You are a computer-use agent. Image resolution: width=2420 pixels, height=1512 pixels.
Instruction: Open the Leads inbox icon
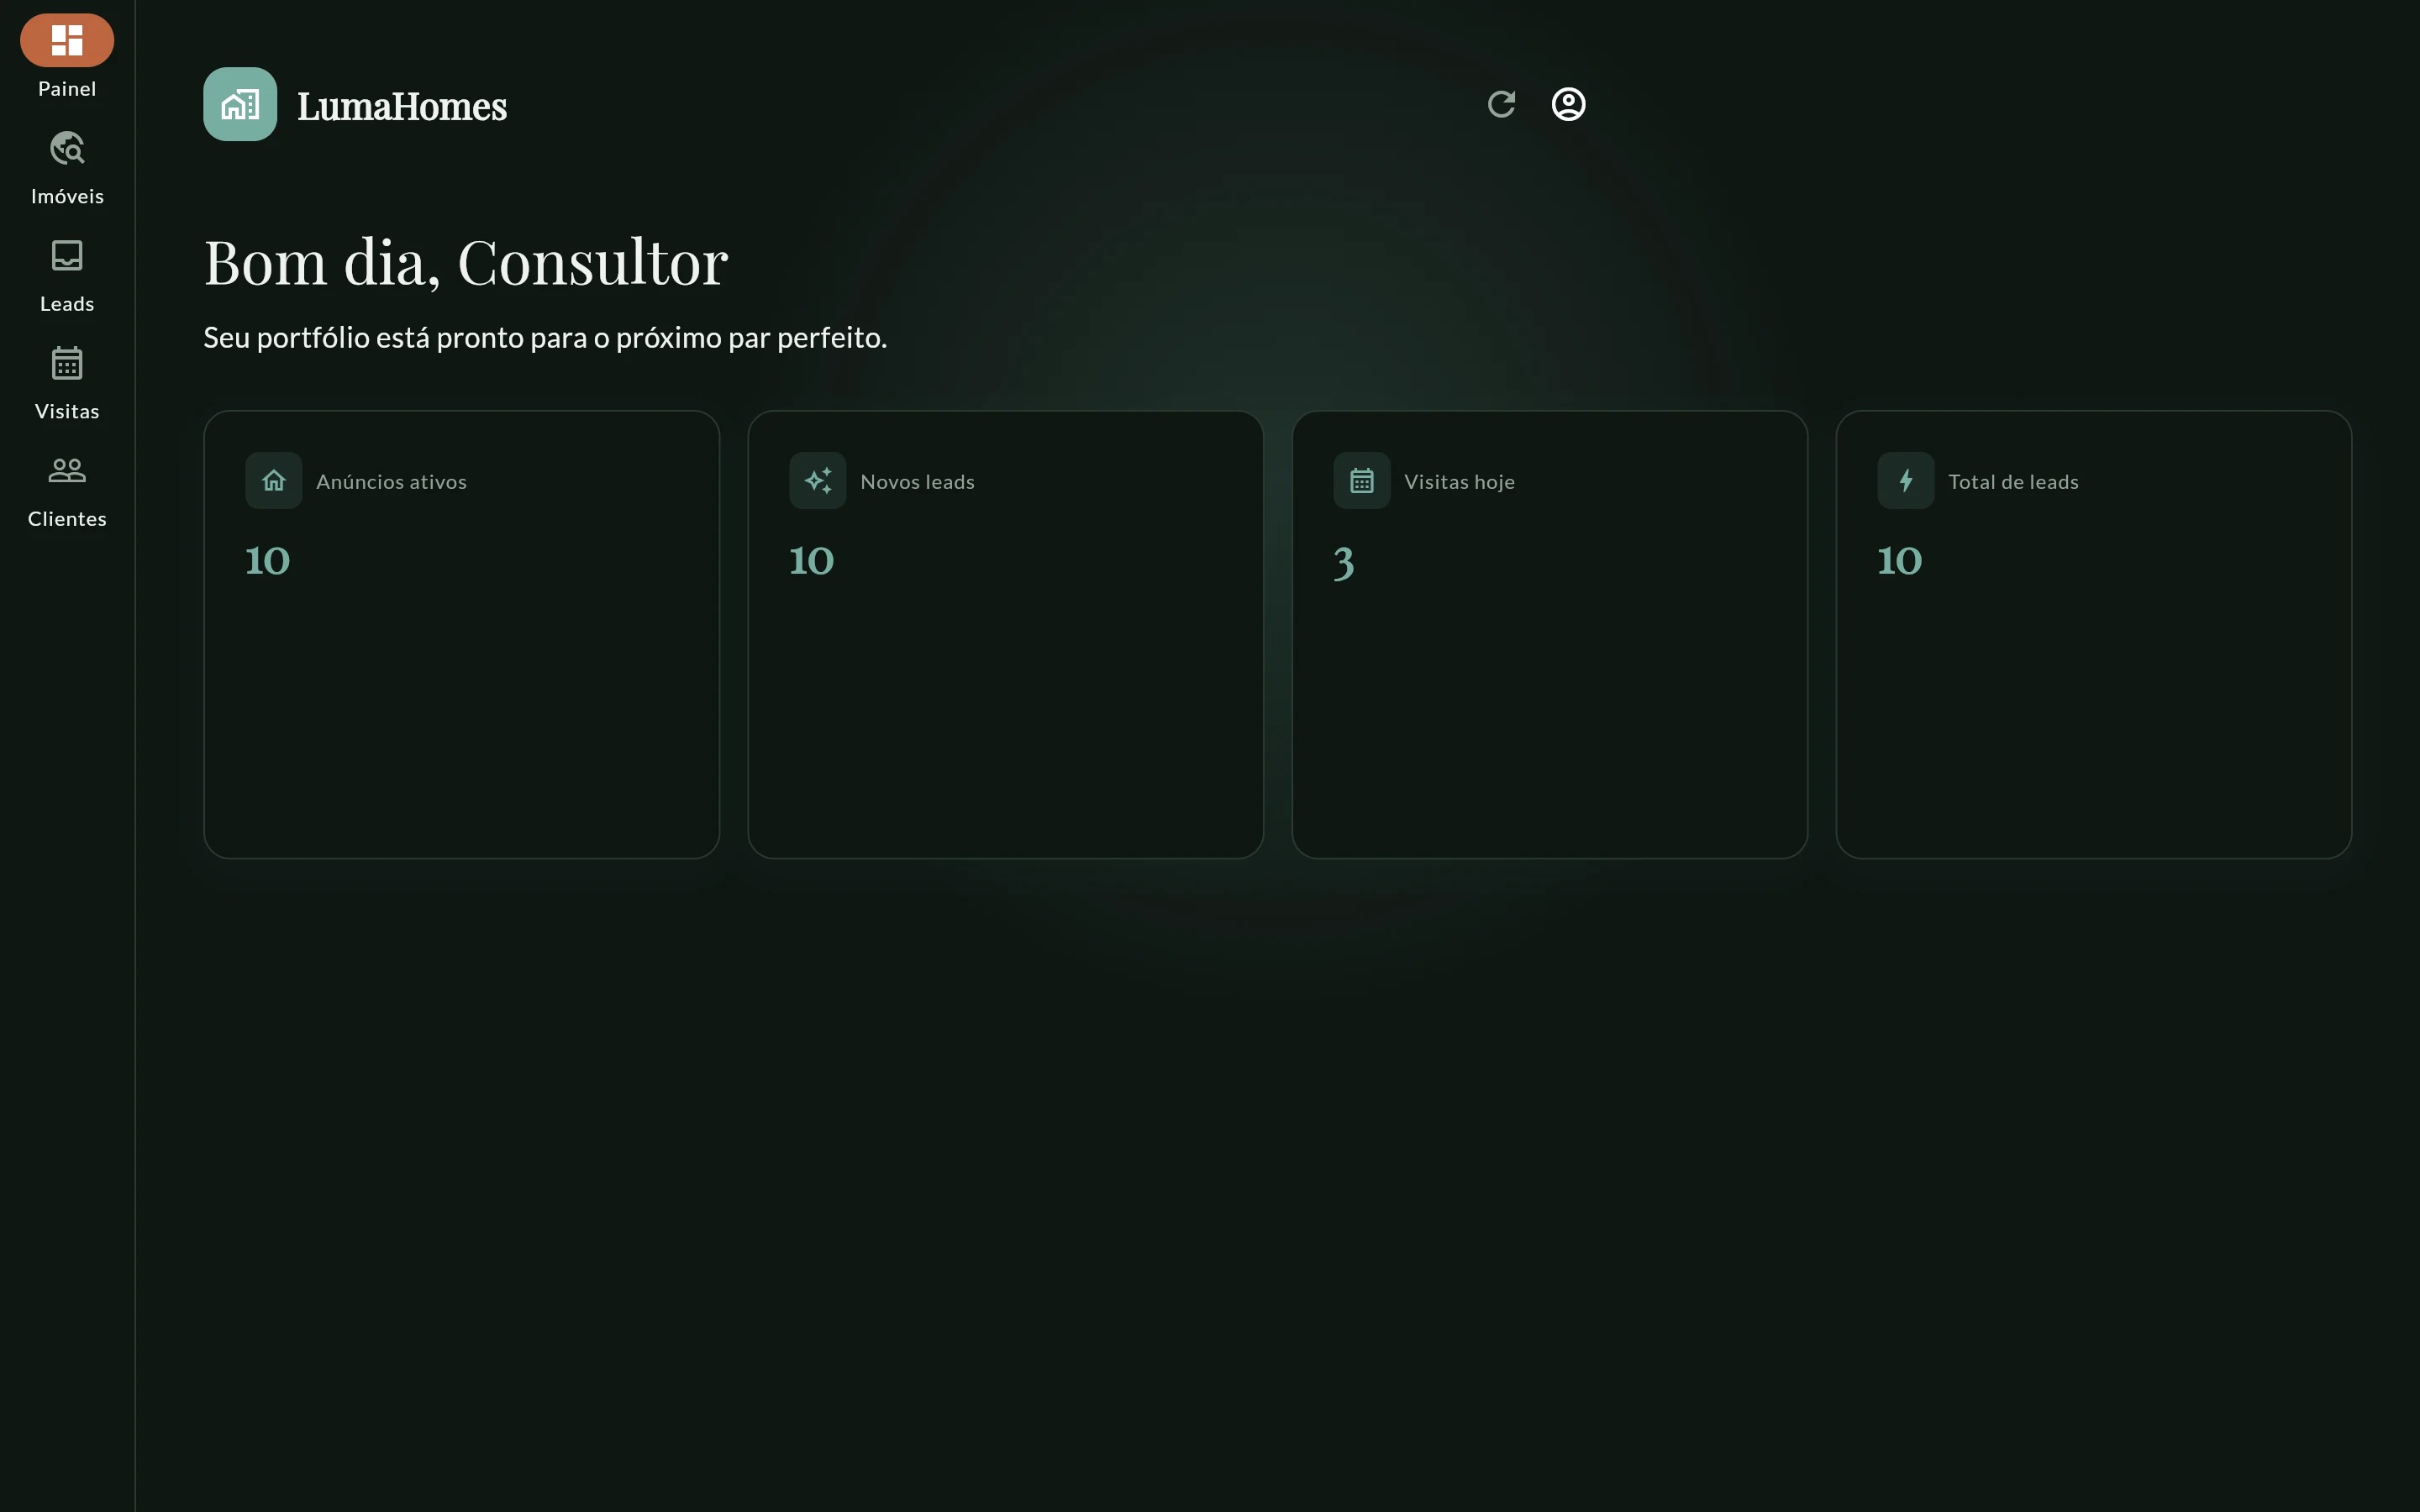click(x=67, y=255)
